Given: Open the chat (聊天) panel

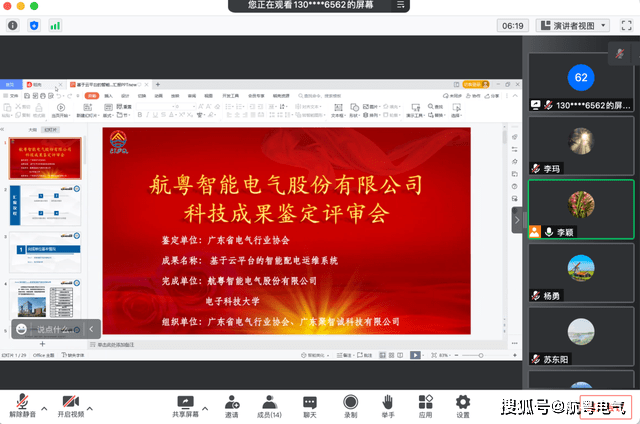Looking at the screenshot, I should click(x=310, y=406).
